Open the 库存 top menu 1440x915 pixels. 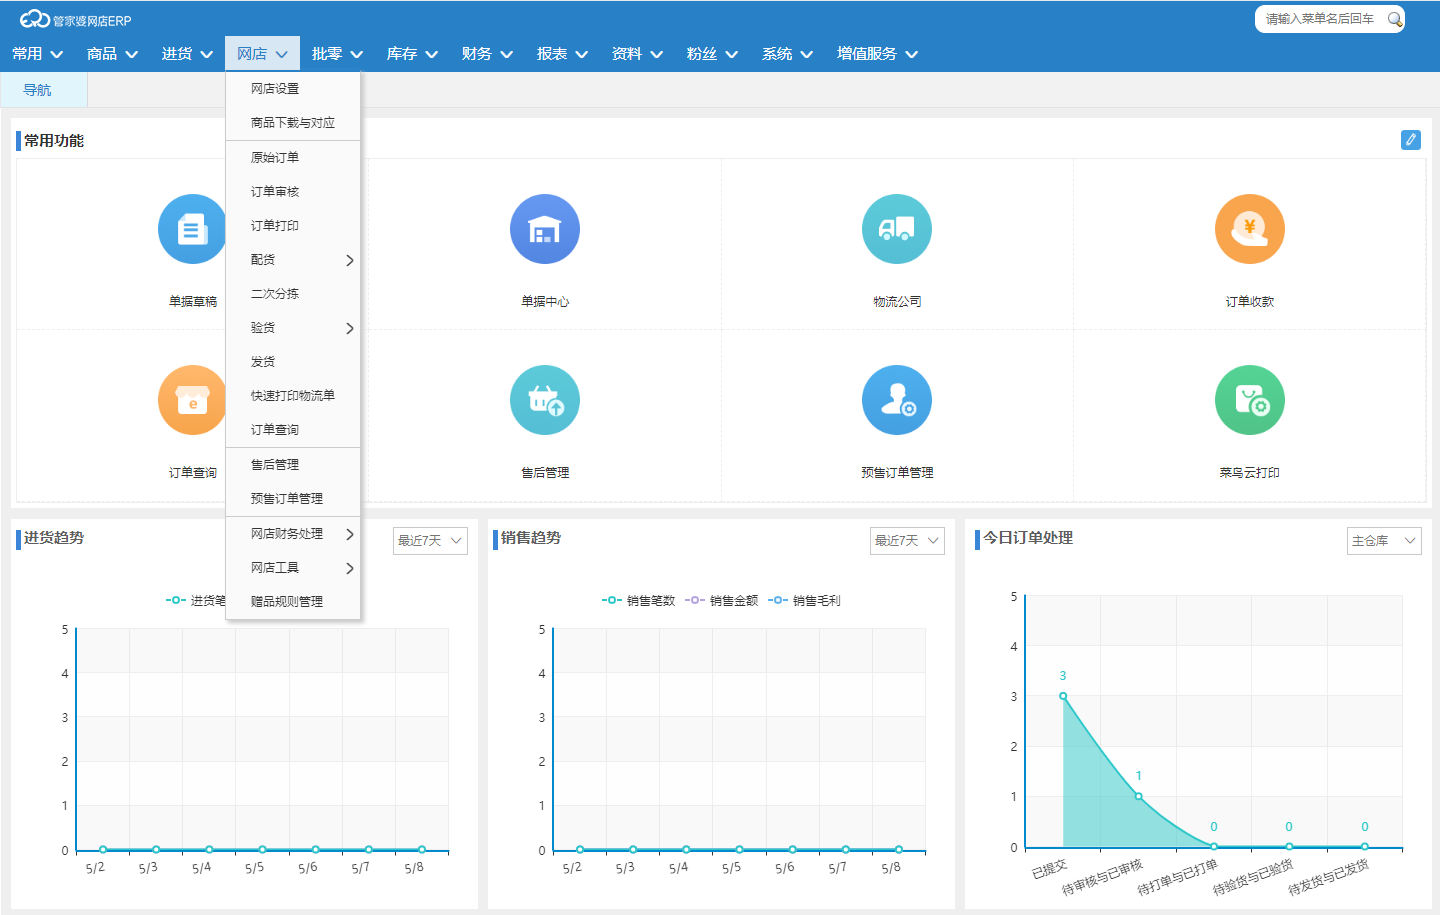[x=413, y=54]
